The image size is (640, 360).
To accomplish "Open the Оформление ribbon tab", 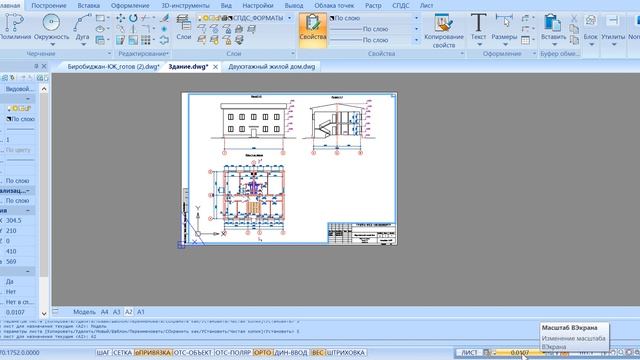I will coord(130,6).
